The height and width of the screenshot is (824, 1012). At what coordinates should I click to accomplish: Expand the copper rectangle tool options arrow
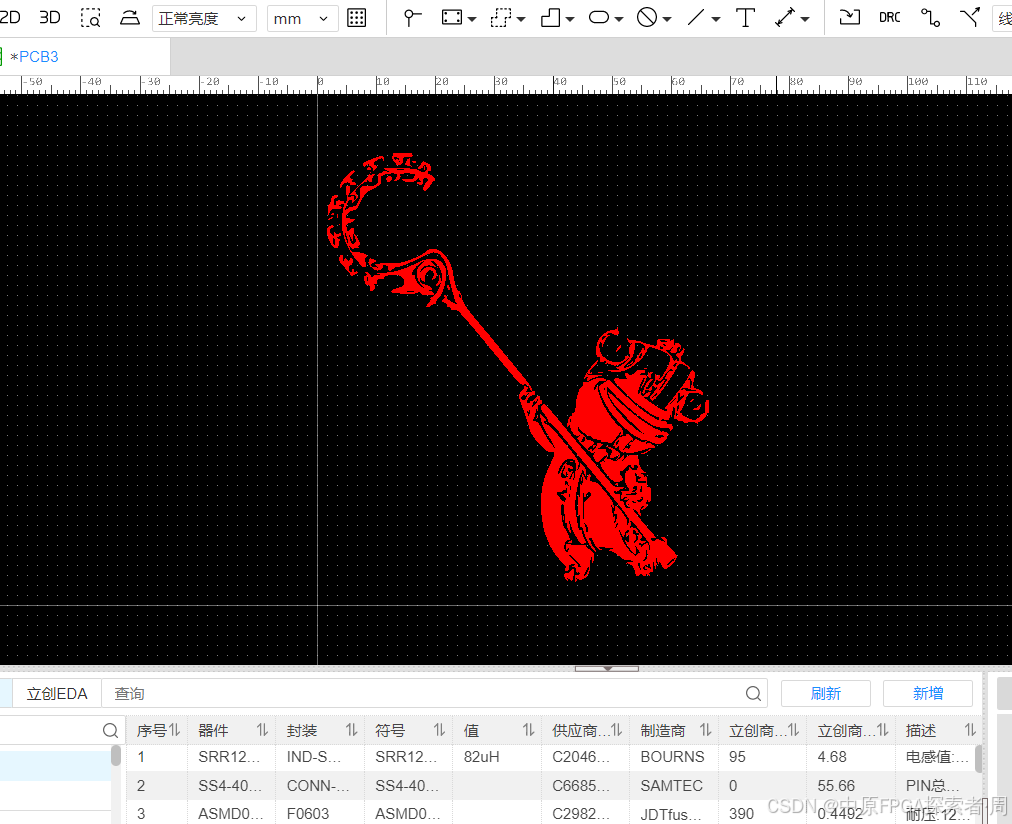pyautogui.click(x=472, y=19)
